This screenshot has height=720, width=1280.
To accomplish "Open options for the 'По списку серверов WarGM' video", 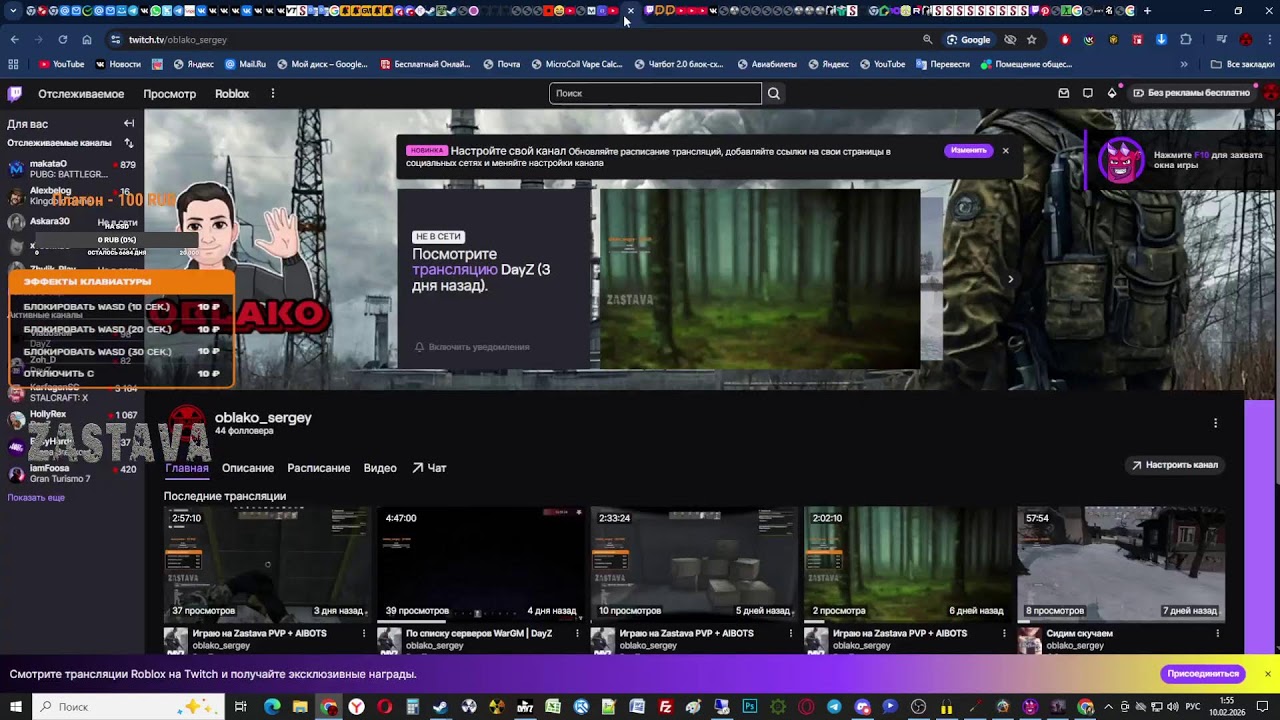I will coord(577,634).
